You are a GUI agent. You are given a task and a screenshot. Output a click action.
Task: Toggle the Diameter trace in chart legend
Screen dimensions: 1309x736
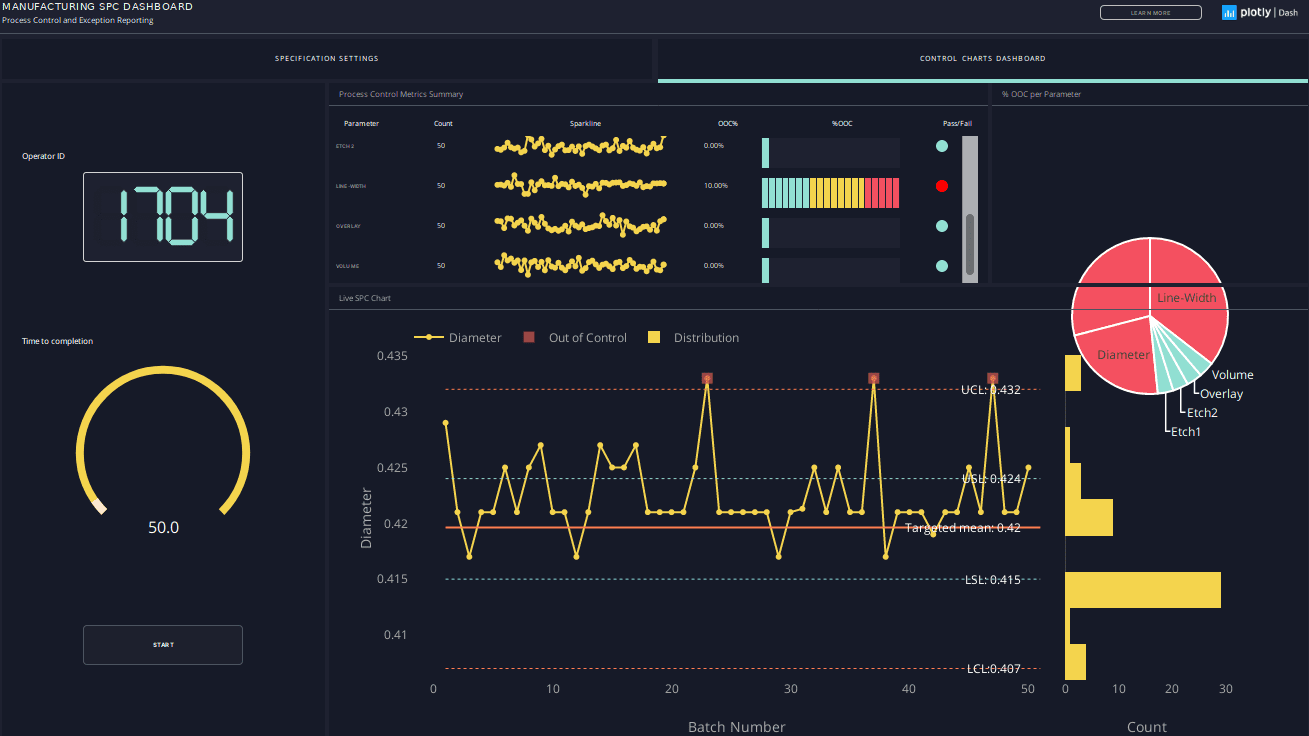click(459, 338)
